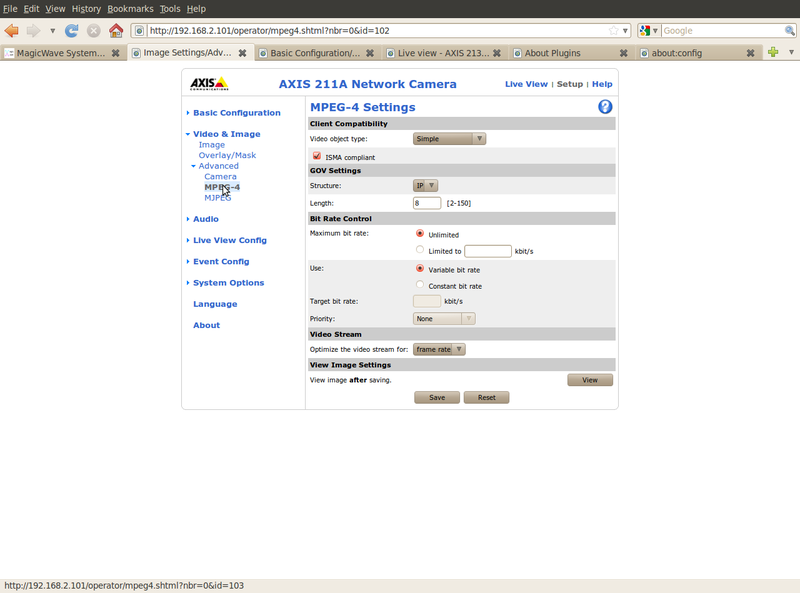Click the AXIS logo
The width and height of the screenshot is (800, 593).
209,84
